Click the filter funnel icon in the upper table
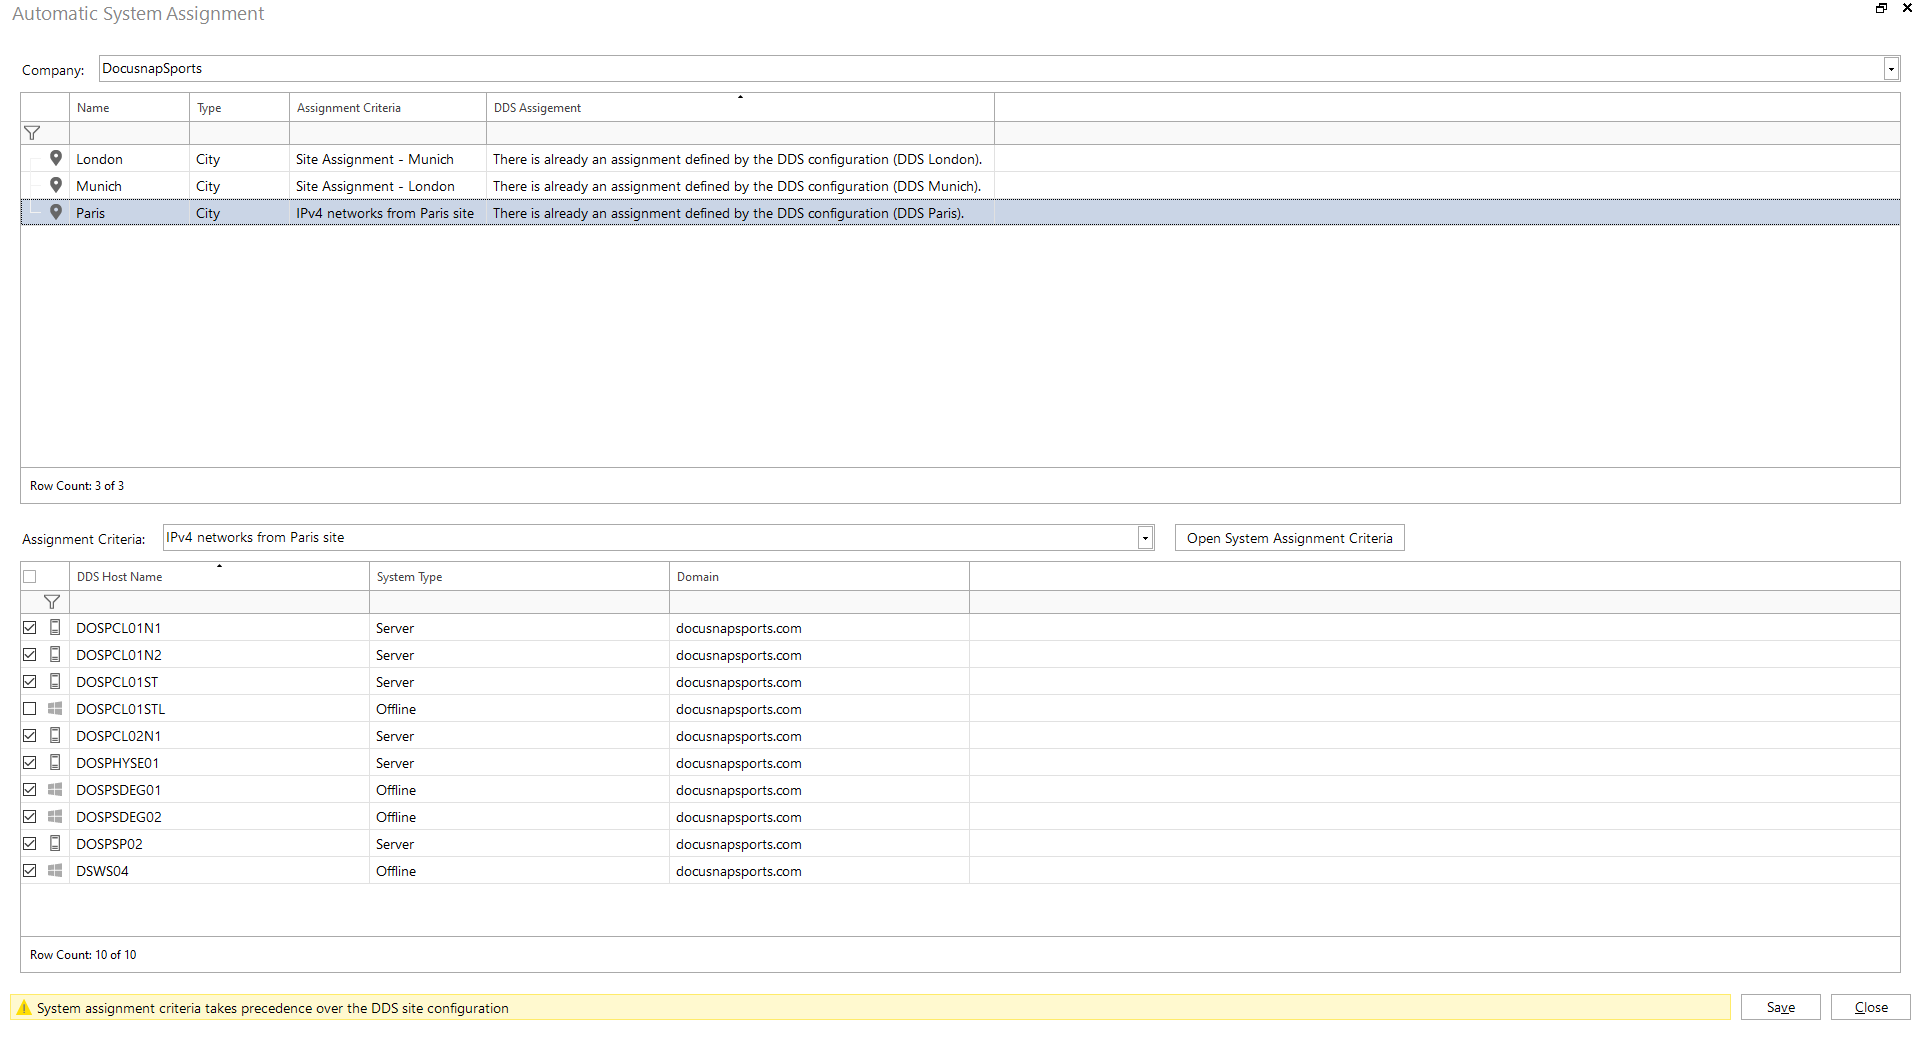This screenshot has height=1040, width=1920. click(x=32, y=133)
